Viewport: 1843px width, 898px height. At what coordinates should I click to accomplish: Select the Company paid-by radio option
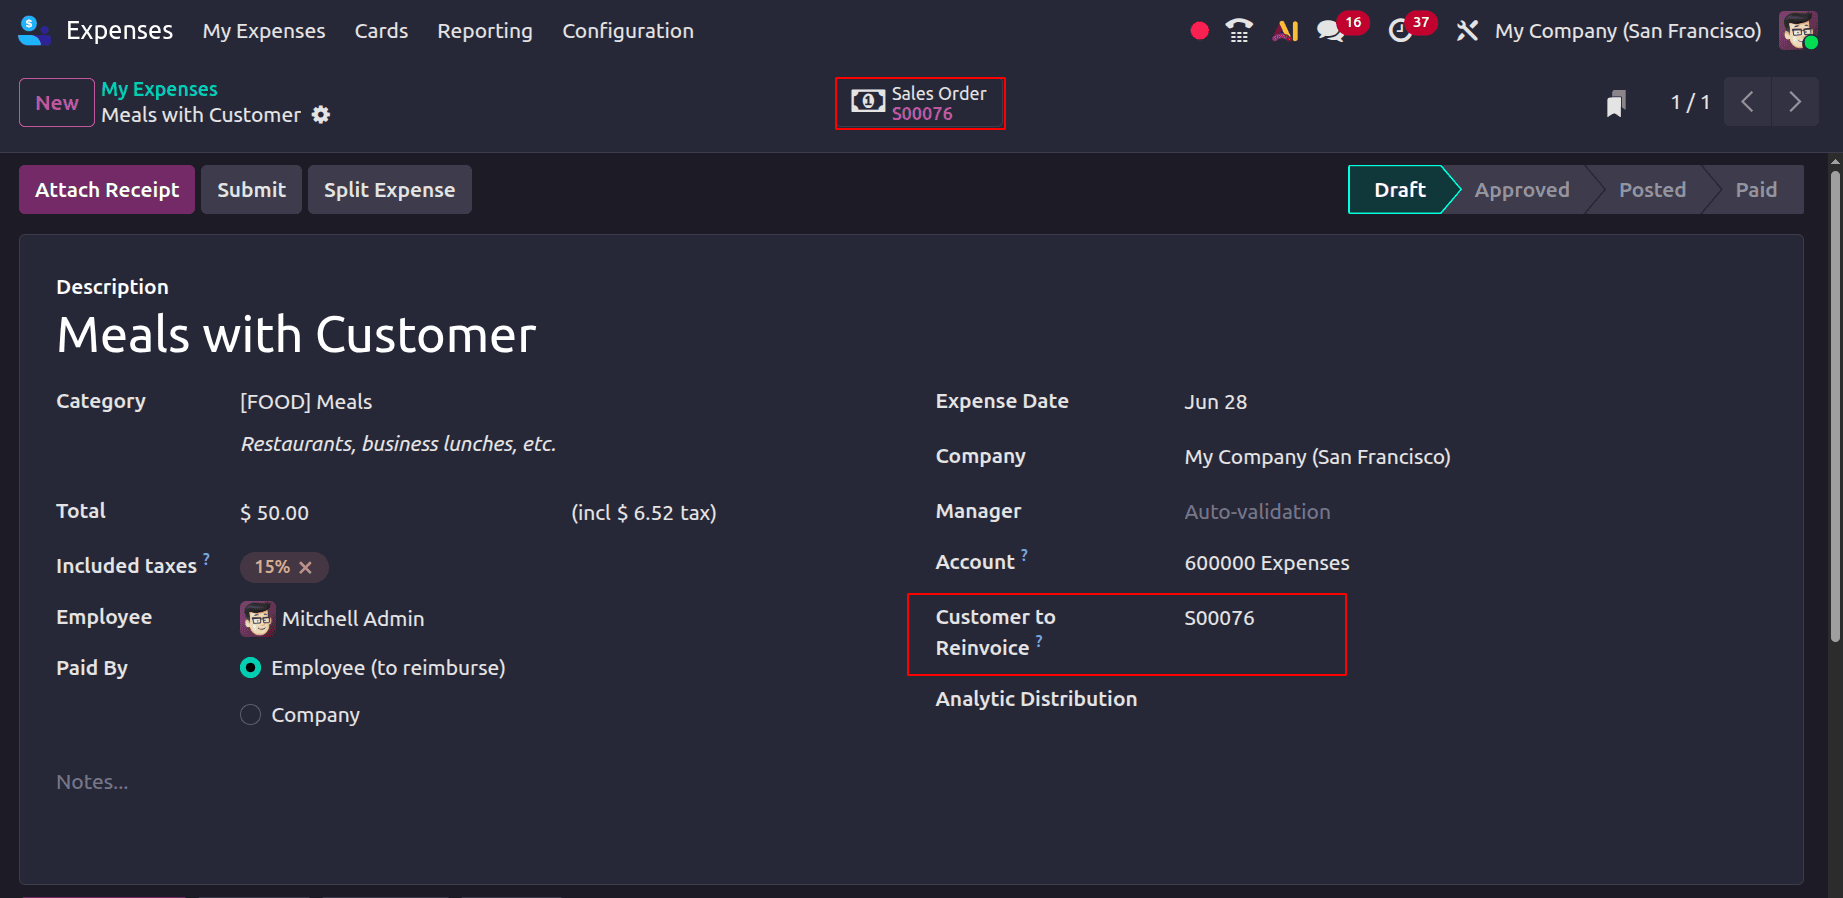pos(251,715)
